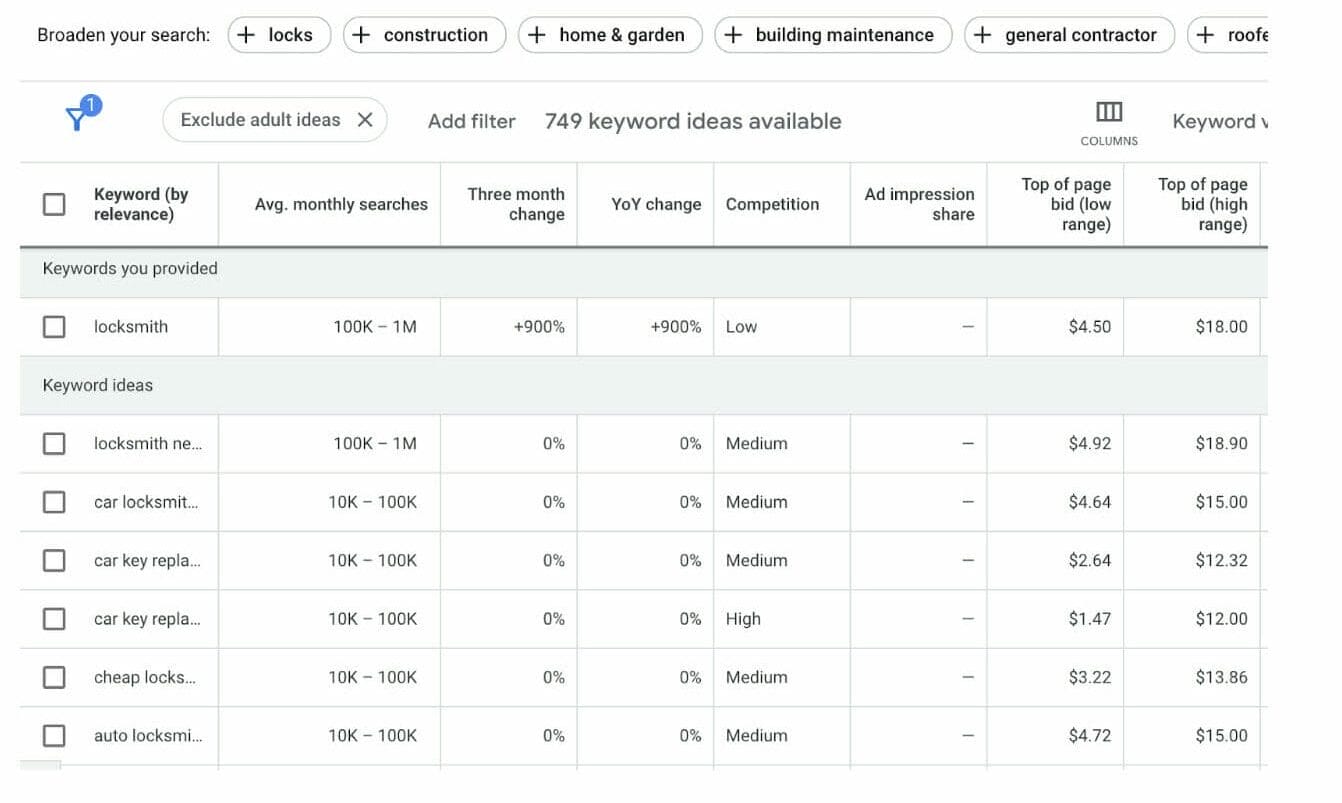Viewport: 1342px width, 803px height.
Task: Sort by Three month change column
Action: [516, 204]
